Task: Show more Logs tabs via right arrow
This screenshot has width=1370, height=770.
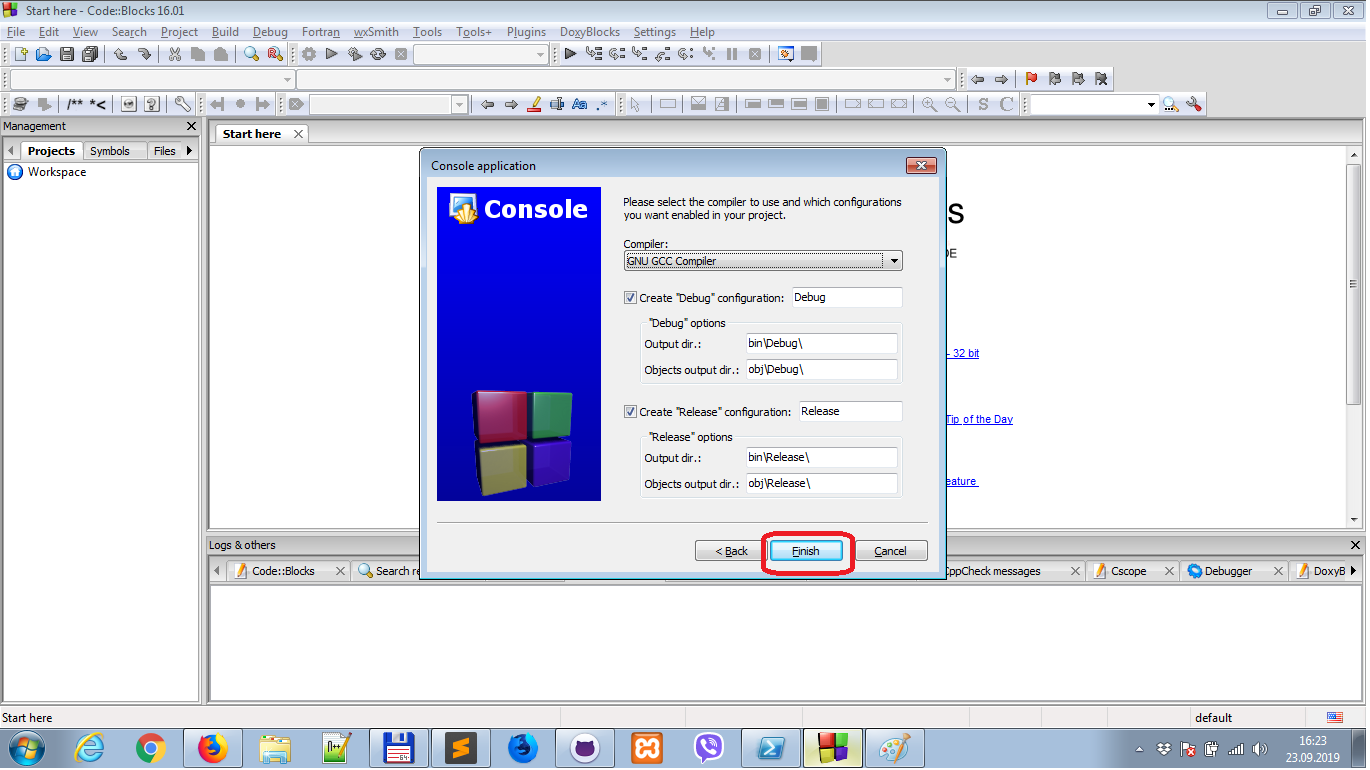Action: click(1353, 570)
